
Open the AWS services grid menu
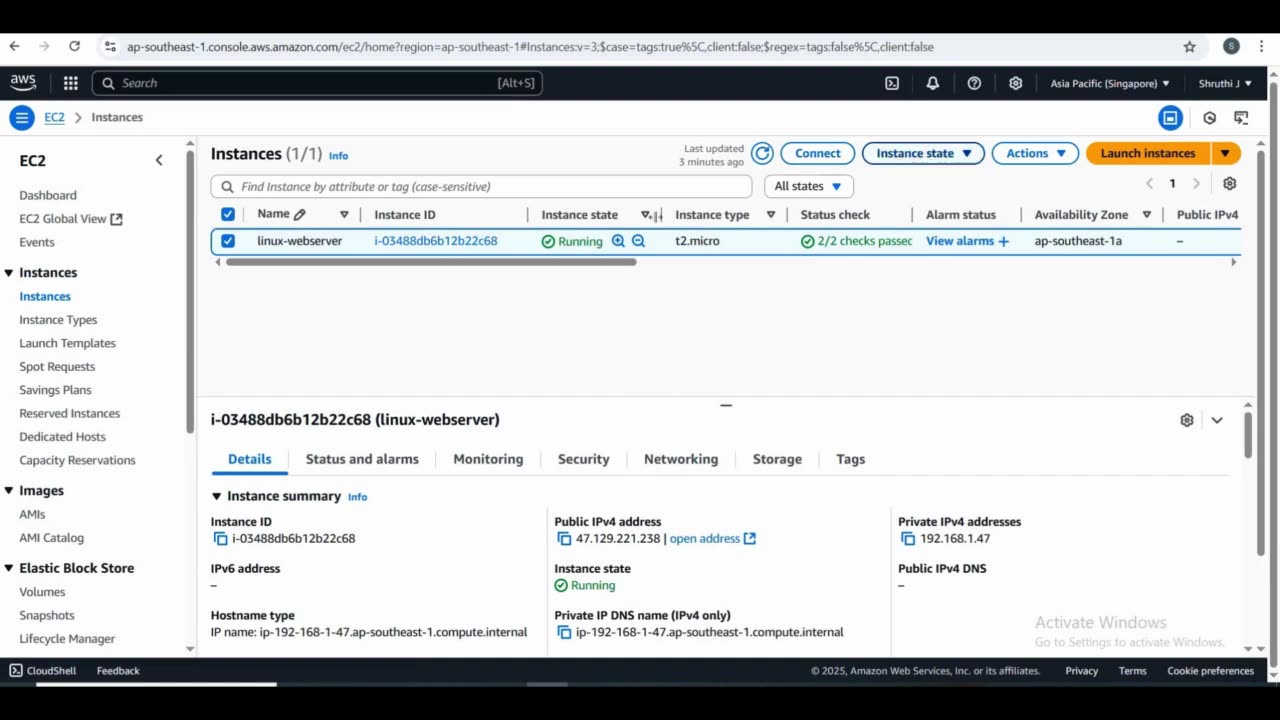pos(70,83)
